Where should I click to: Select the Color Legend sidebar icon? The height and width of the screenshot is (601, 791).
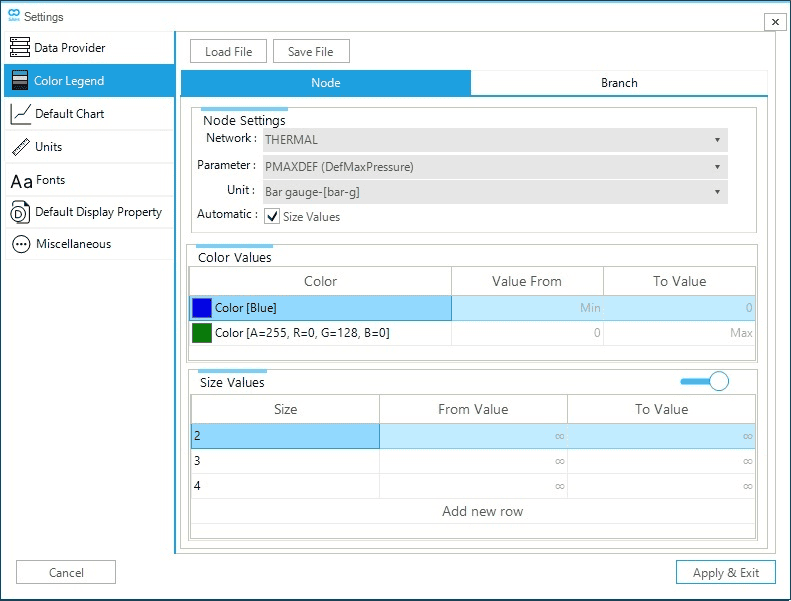pos(20,81)
